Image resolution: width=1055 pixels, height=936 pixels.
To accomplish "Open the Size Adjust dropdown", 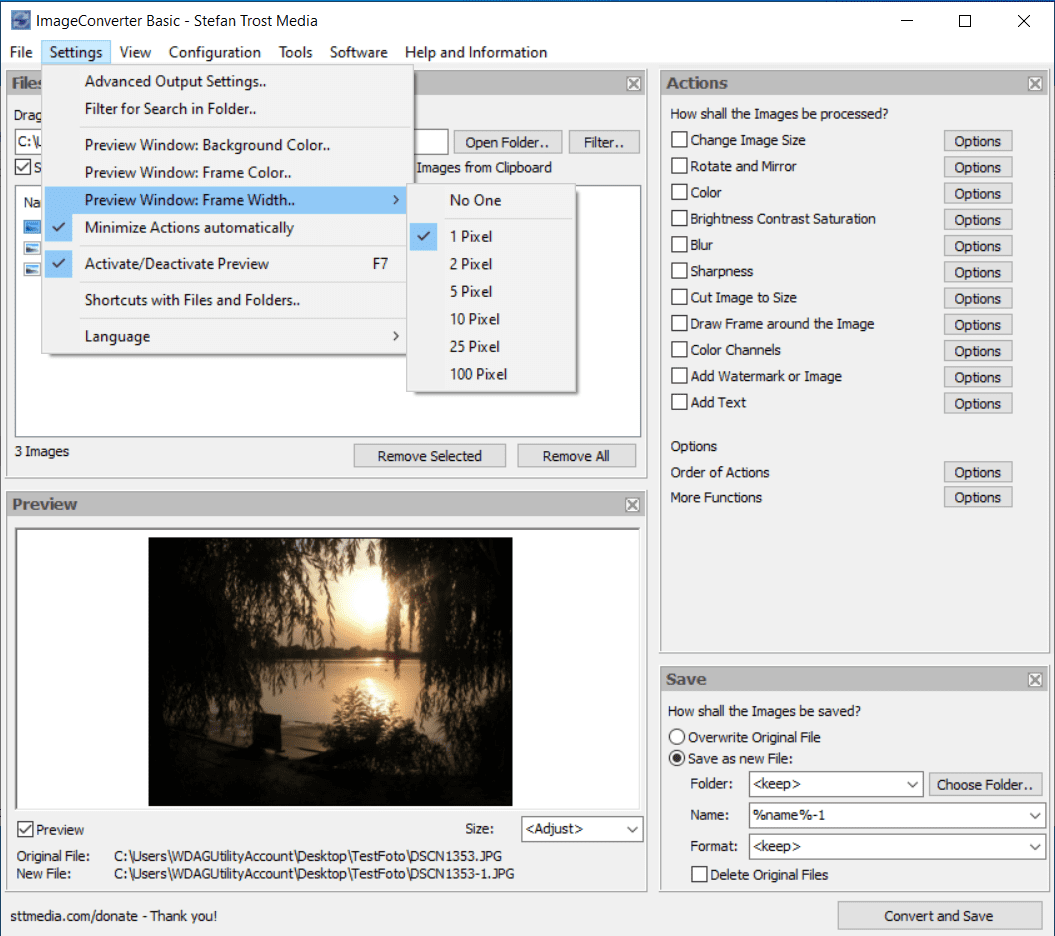I will pyautogui.click(x=582, y=829).
